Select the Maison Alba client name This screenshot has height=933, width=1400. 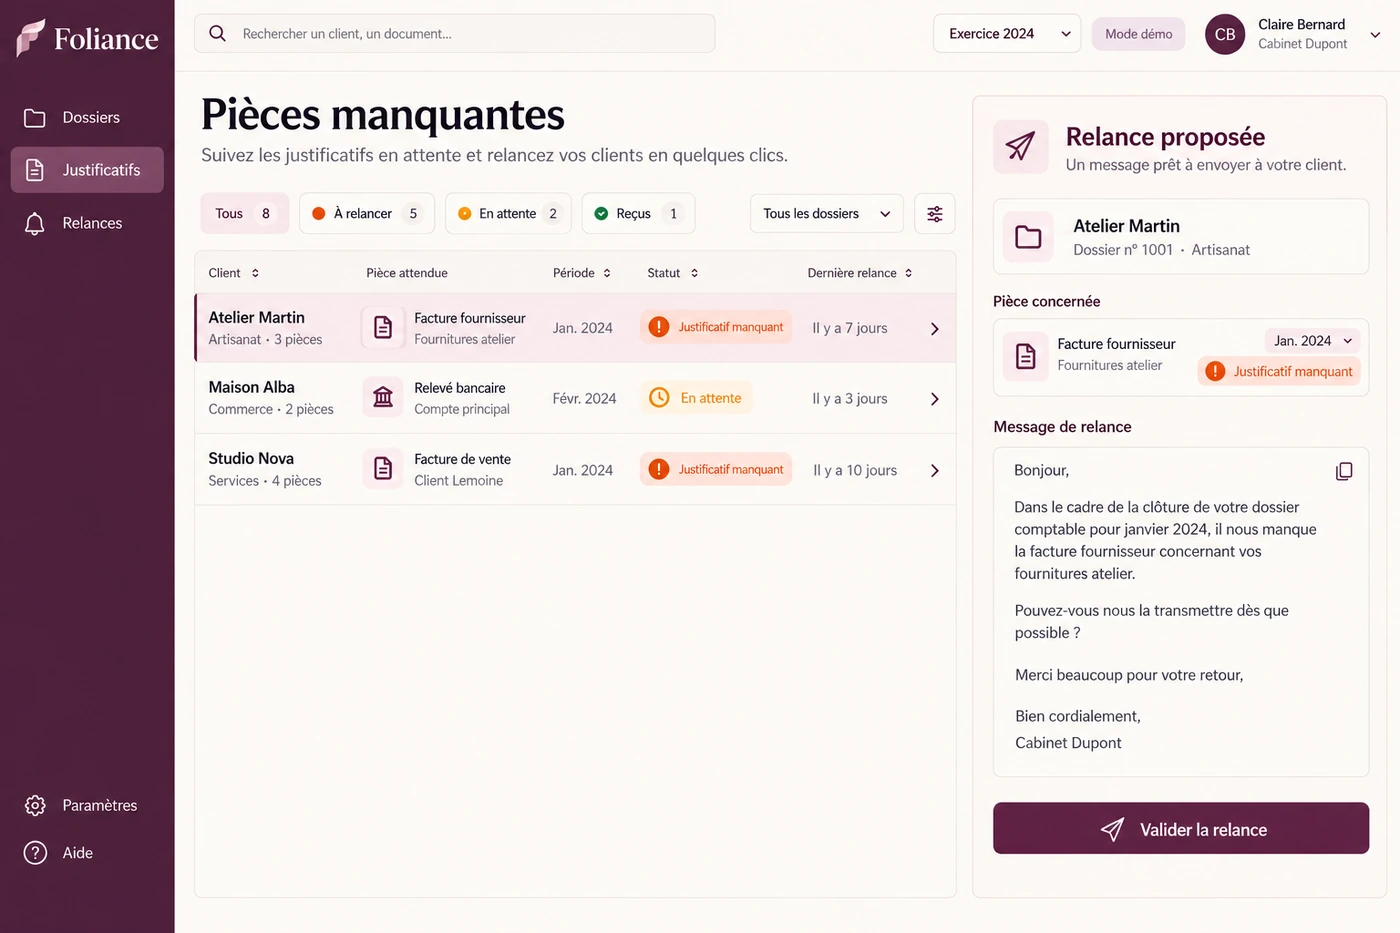(x=251, y=387)
